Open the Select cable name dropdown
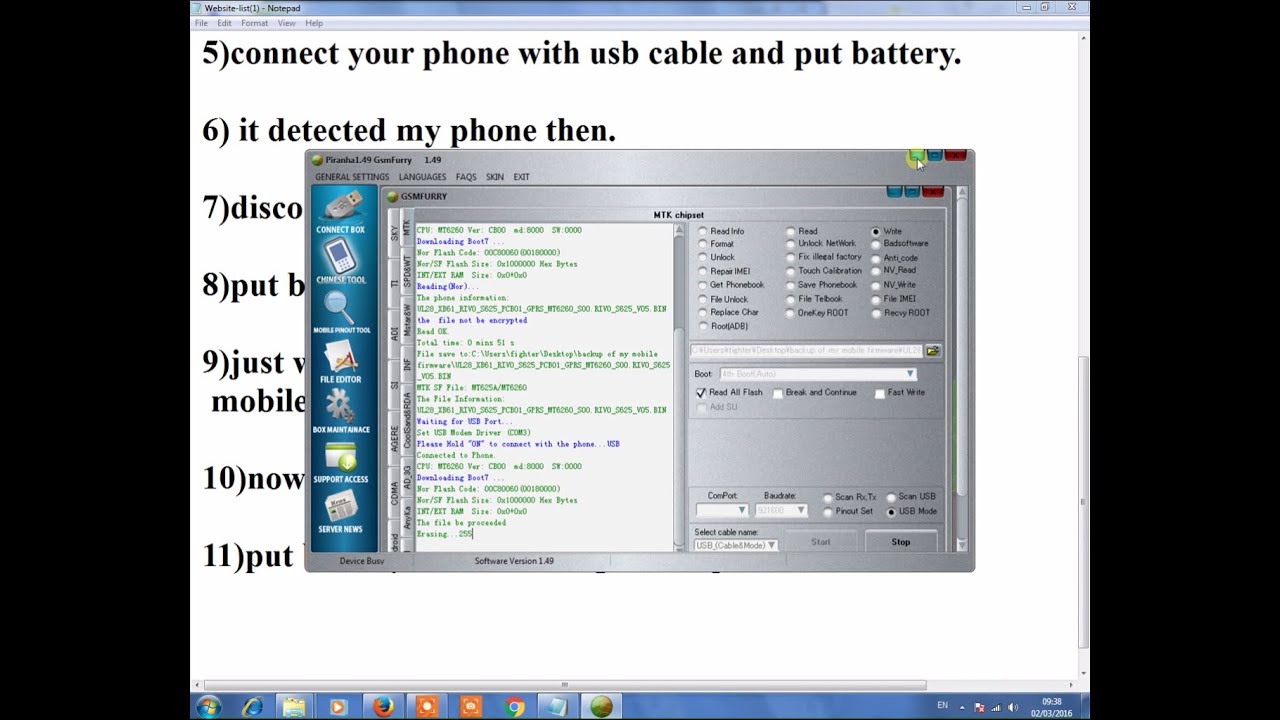 pyautogui.click(x=735, y=545)
